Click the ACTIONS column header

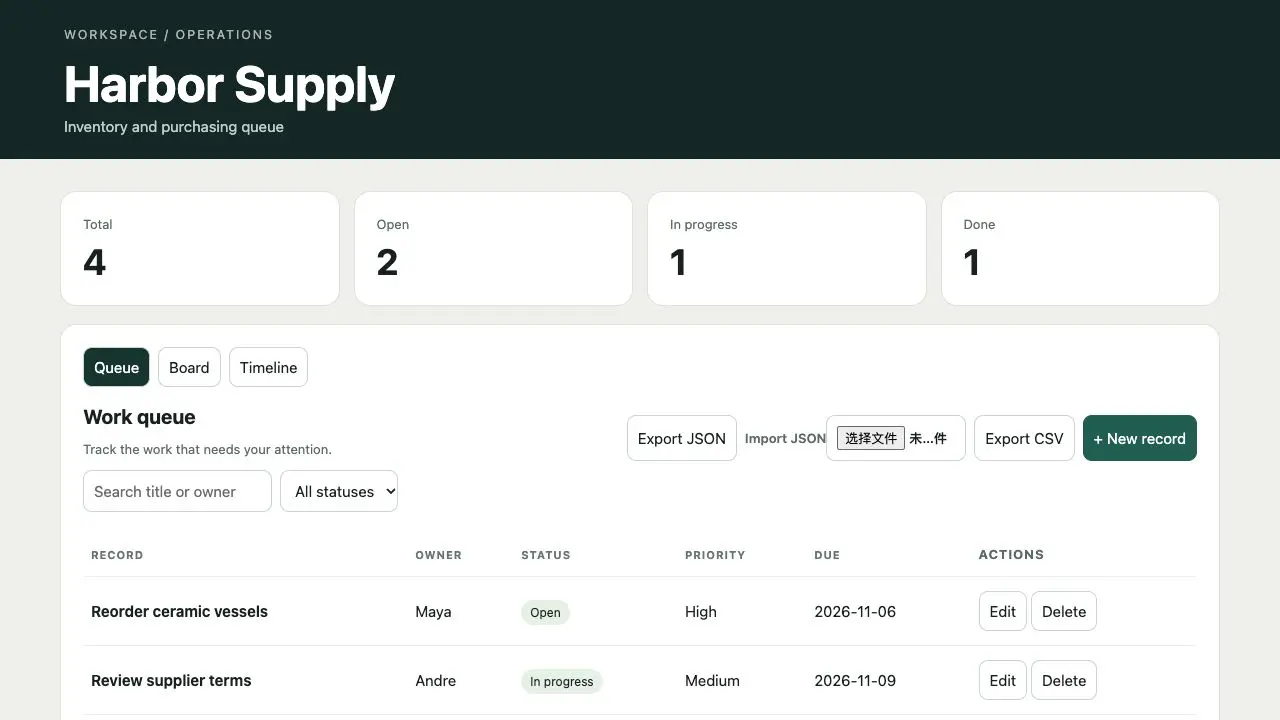[1011, 554]
